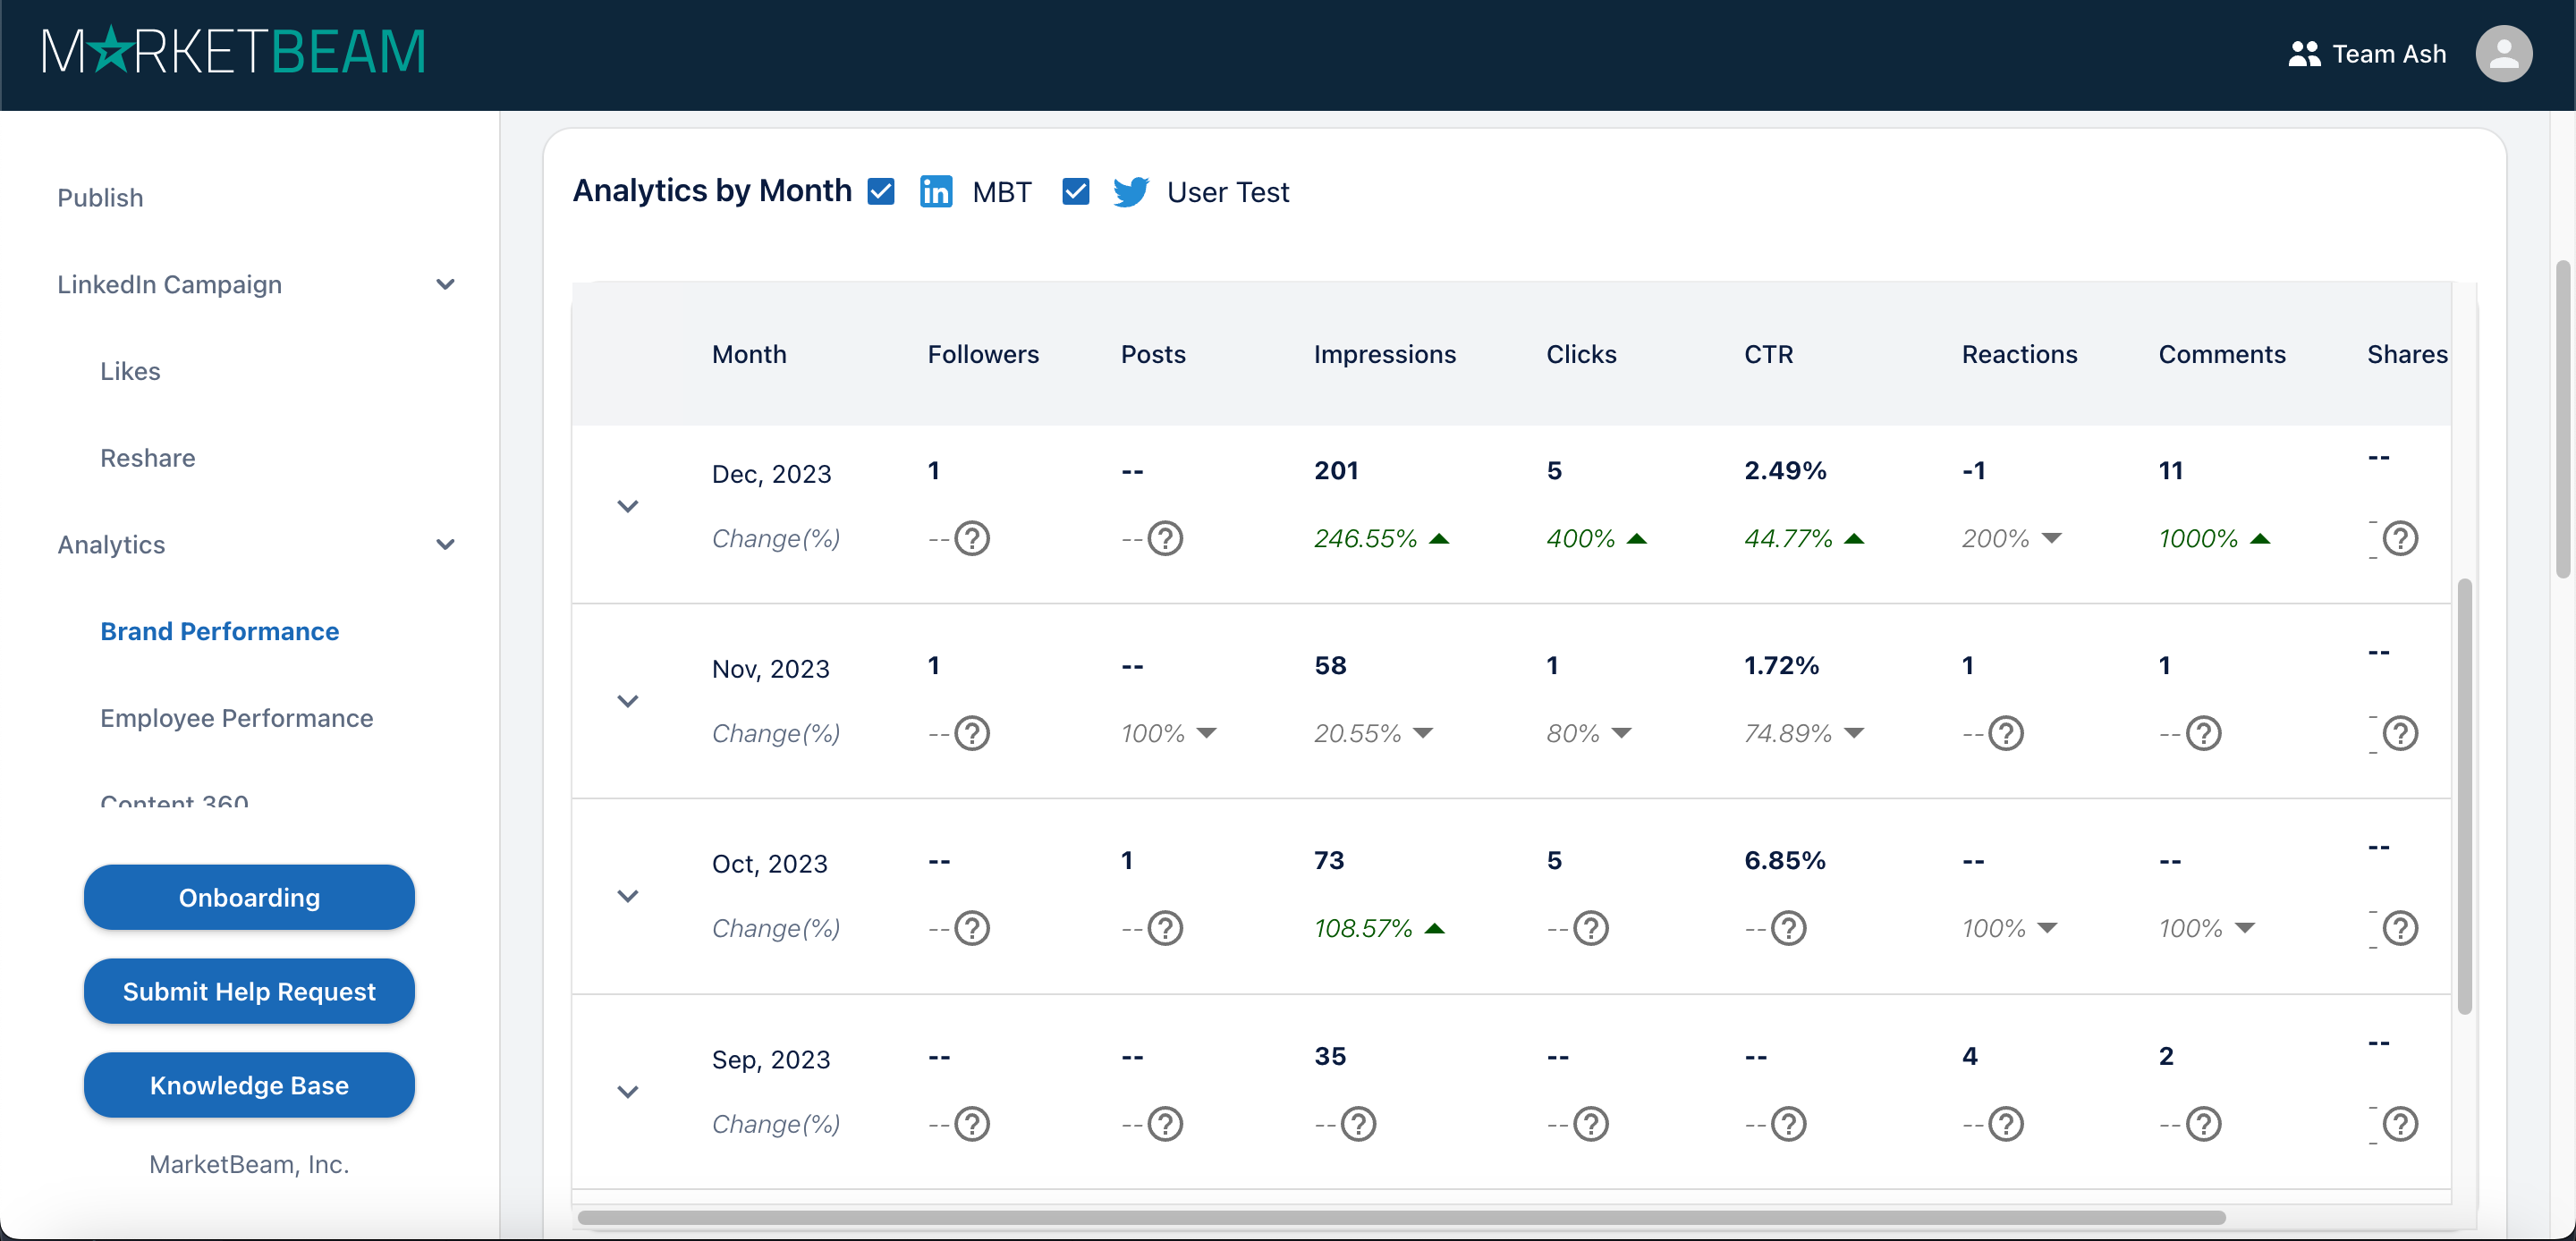Screen dimensions: 2576x1241
Task: Open Employee Performance in sidebar
Action: tap(236, 718)
